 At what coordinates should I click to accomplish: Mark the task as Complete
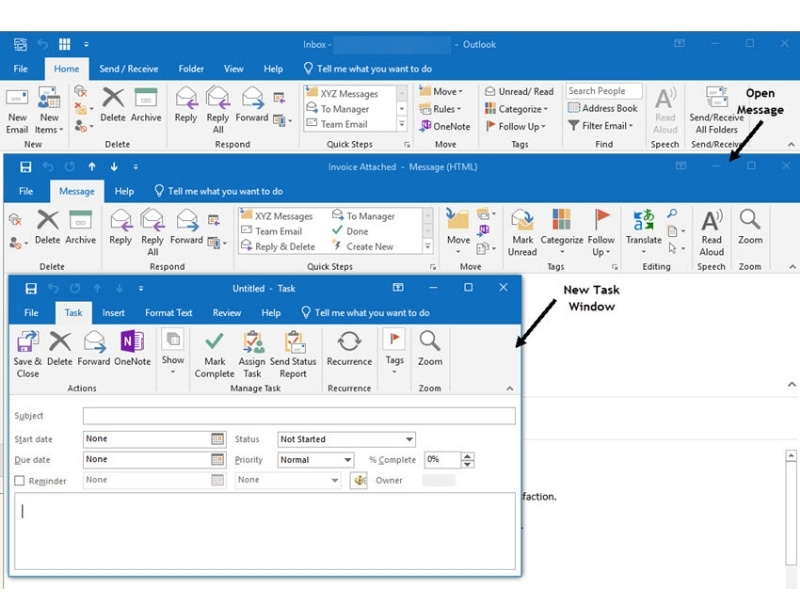coord(214,354)
